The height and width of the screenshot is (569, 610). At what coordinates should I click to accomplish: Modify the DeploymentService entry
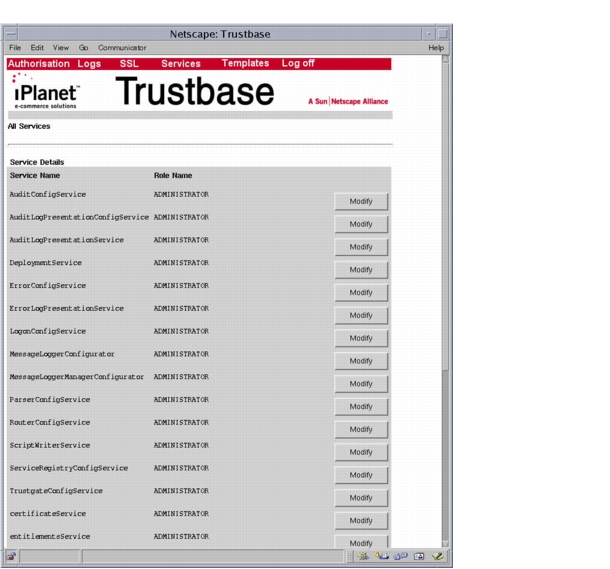tap(361, 270)
